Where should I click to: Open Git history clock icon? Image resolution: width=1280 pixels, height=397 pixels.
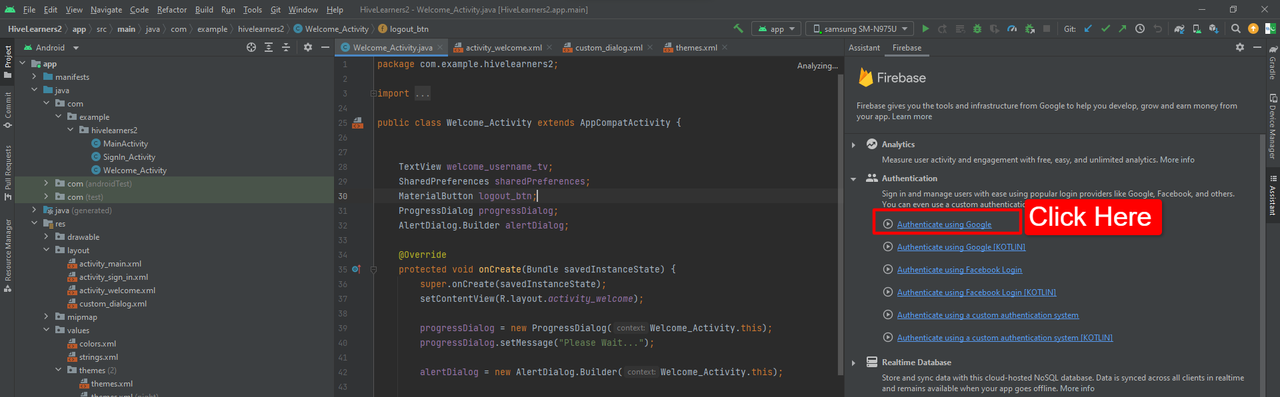click(x=1140, y=29)
